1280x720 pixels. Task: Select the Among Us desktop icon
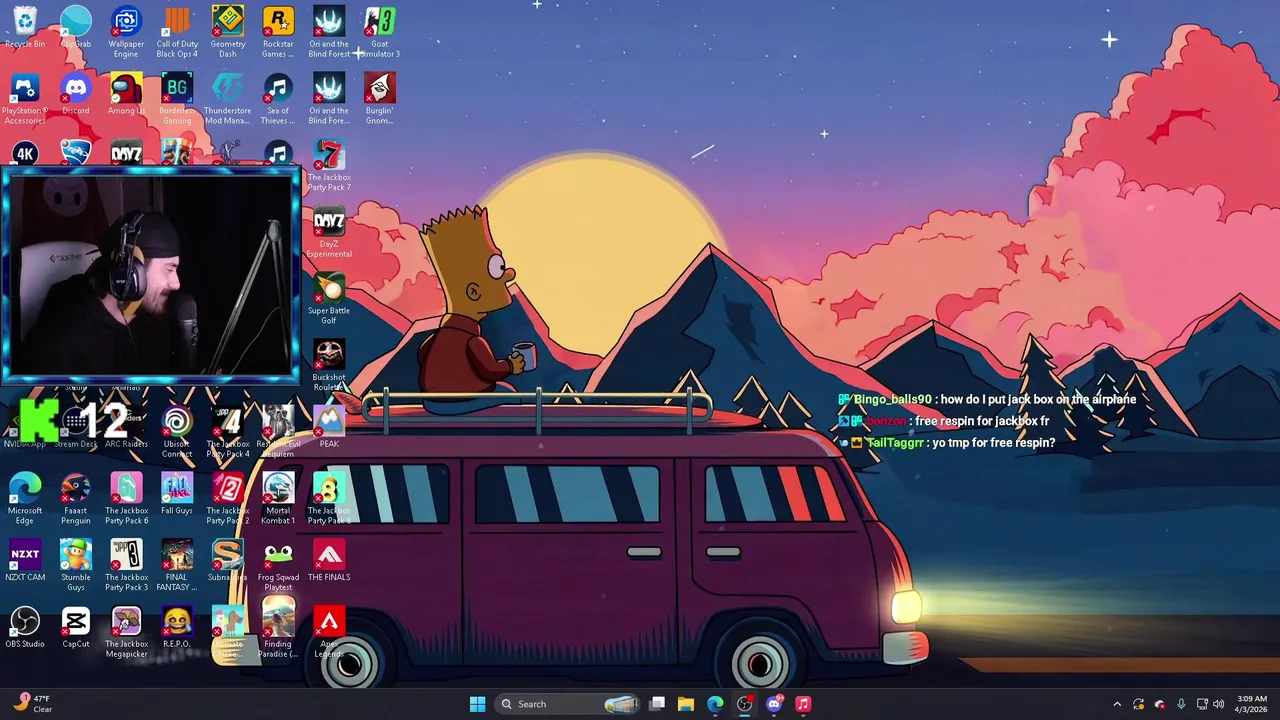point(126,95)
